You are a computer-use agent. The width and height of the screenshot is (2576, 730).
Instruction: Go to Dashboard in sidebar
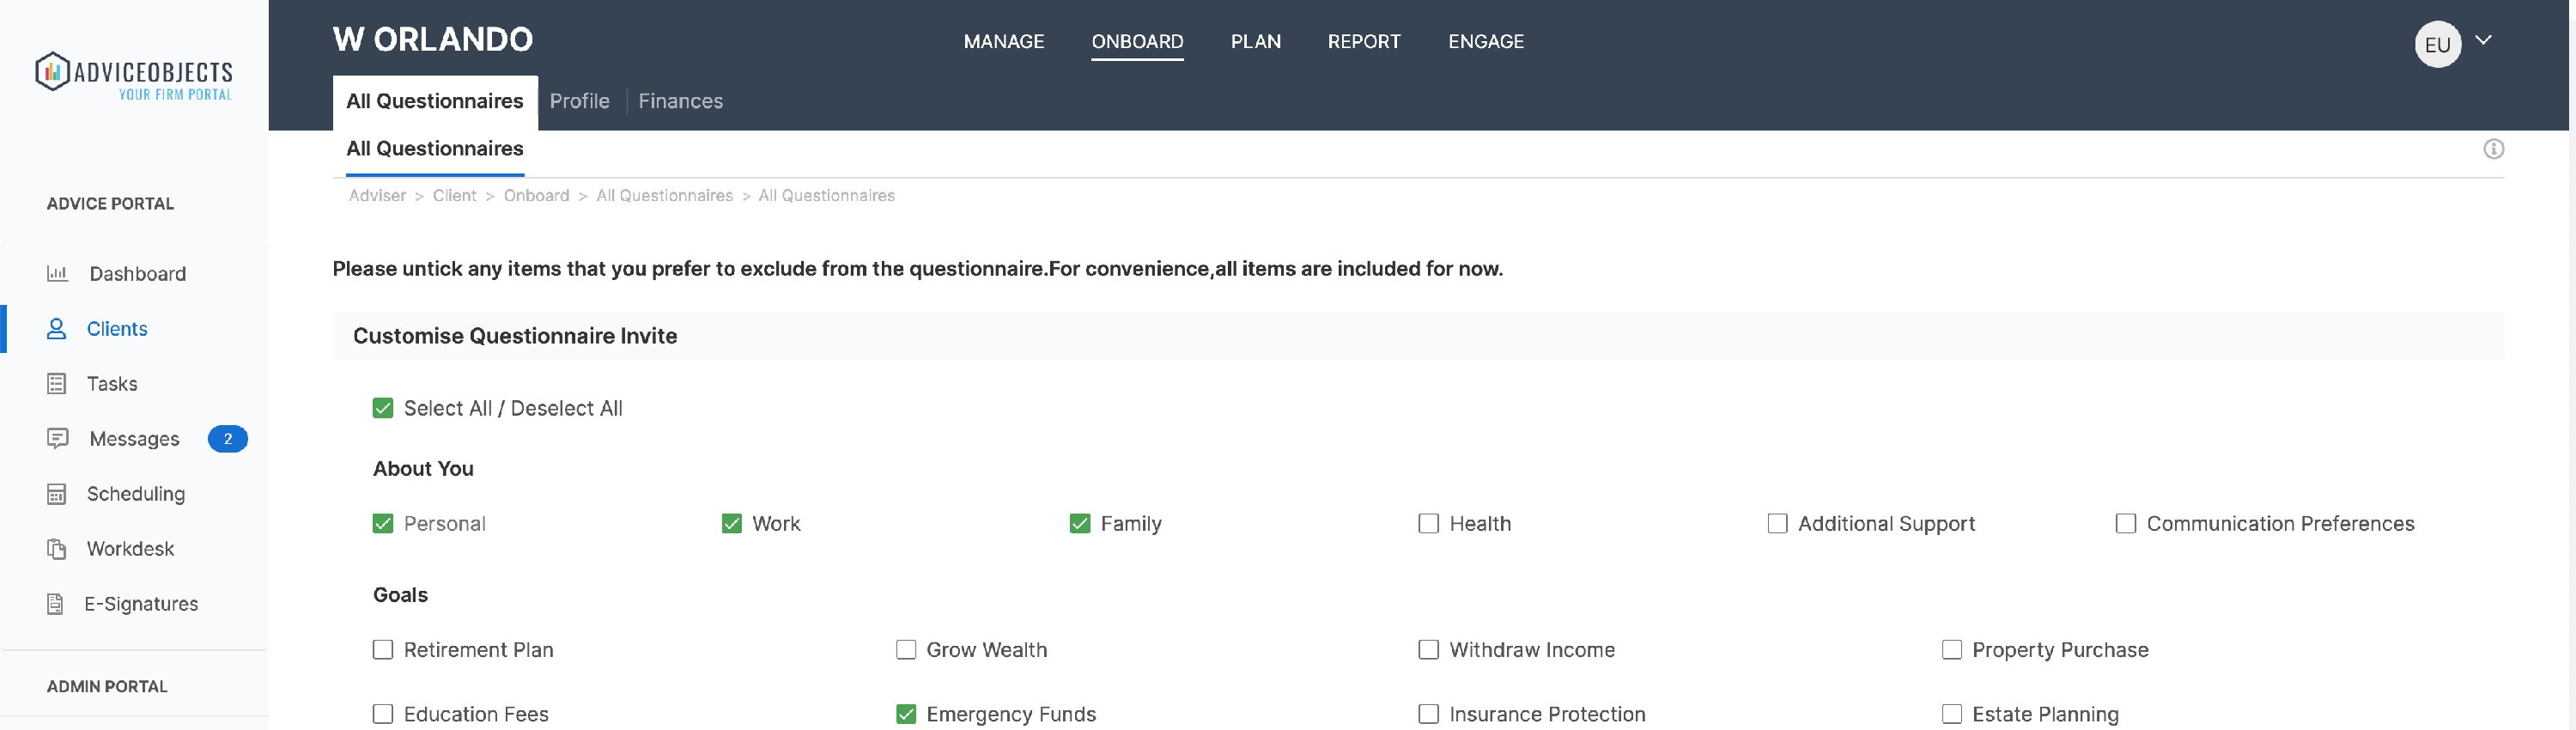(138, 273)
